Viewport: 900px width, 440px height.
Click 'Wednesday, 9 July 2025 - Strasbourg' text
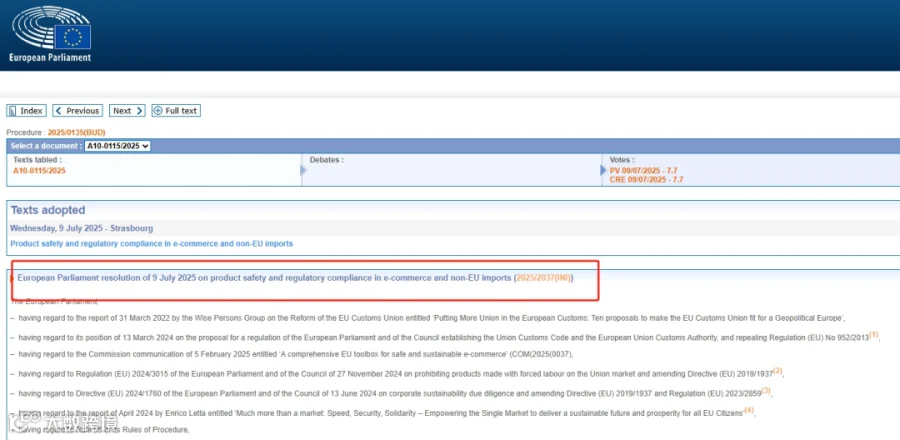pyautogui.click(x=82, y=228)
